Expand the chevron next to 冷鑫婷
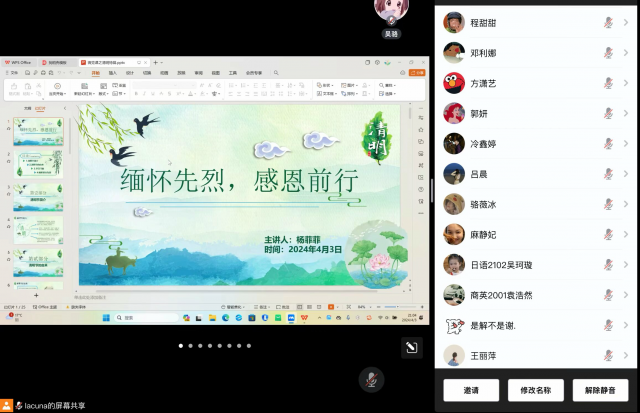The image size is (640, 413). 625,144
